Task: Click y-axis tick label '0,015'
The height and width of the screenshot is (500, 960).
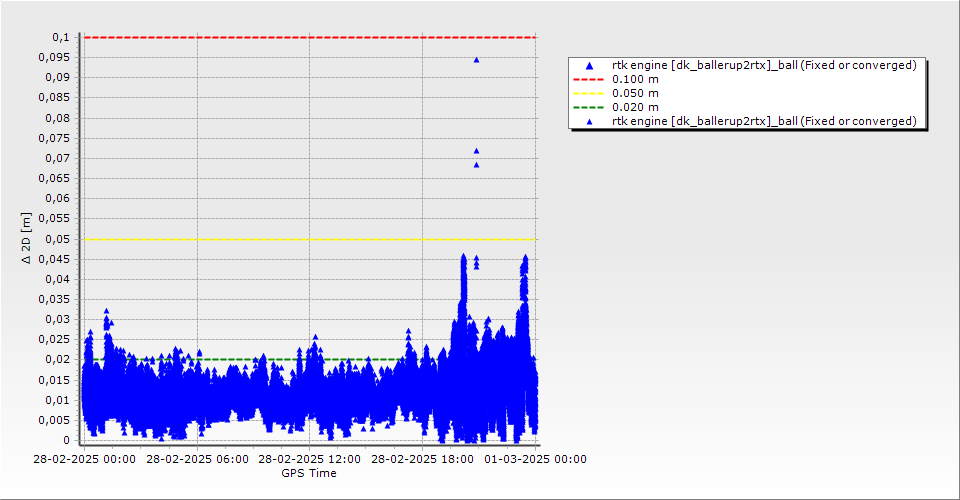Action: click(x=54, y=380)
